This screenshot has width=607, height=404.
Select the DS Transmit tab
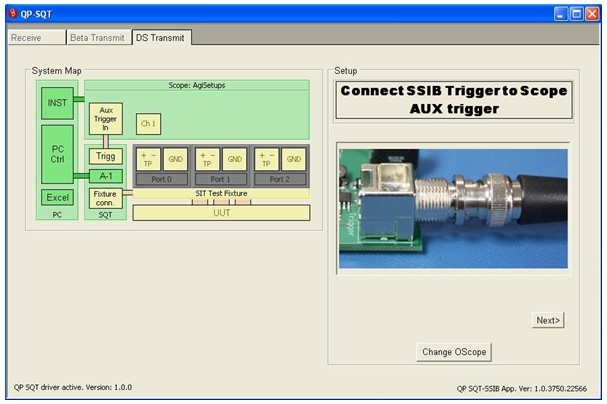(x=161, y=38)
